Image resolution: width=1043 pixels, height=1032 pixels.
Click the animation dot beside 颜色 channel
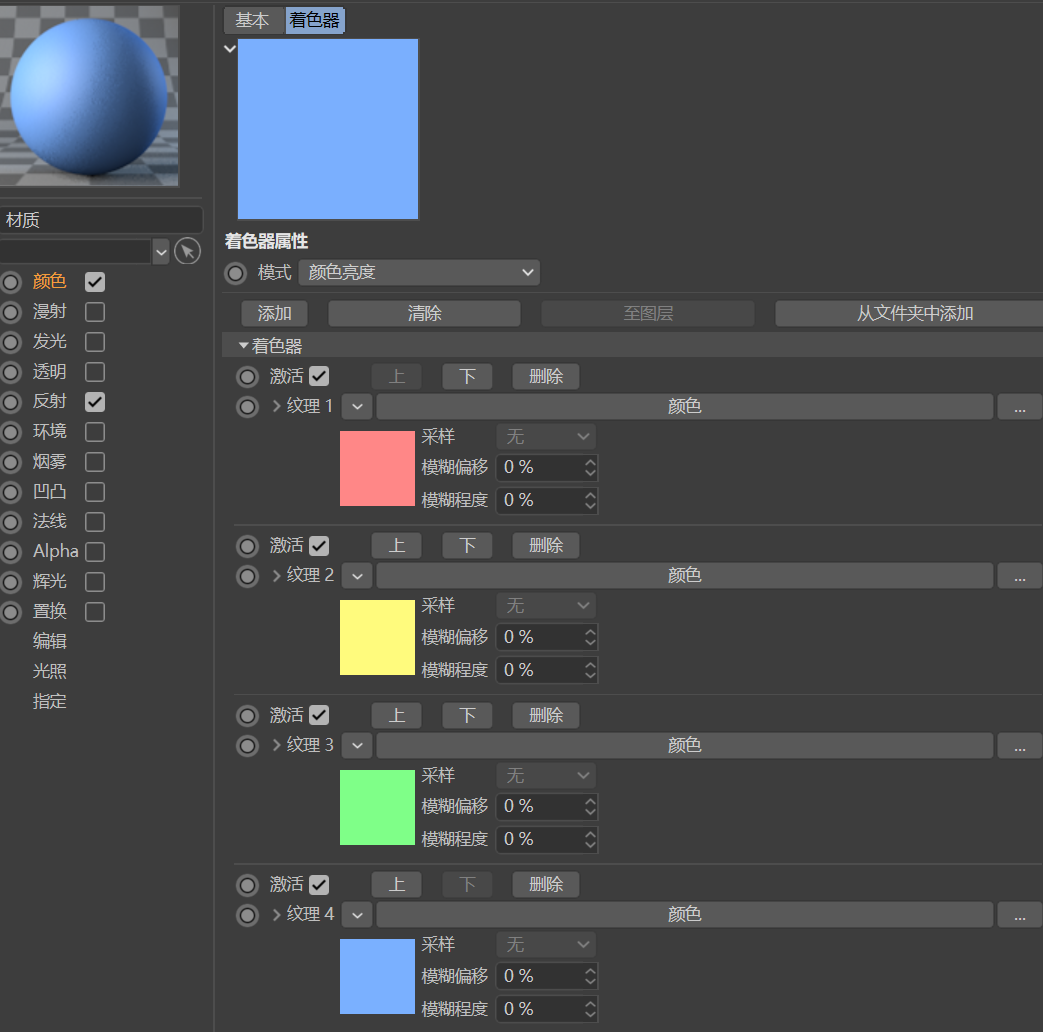[x=11, y=282]
